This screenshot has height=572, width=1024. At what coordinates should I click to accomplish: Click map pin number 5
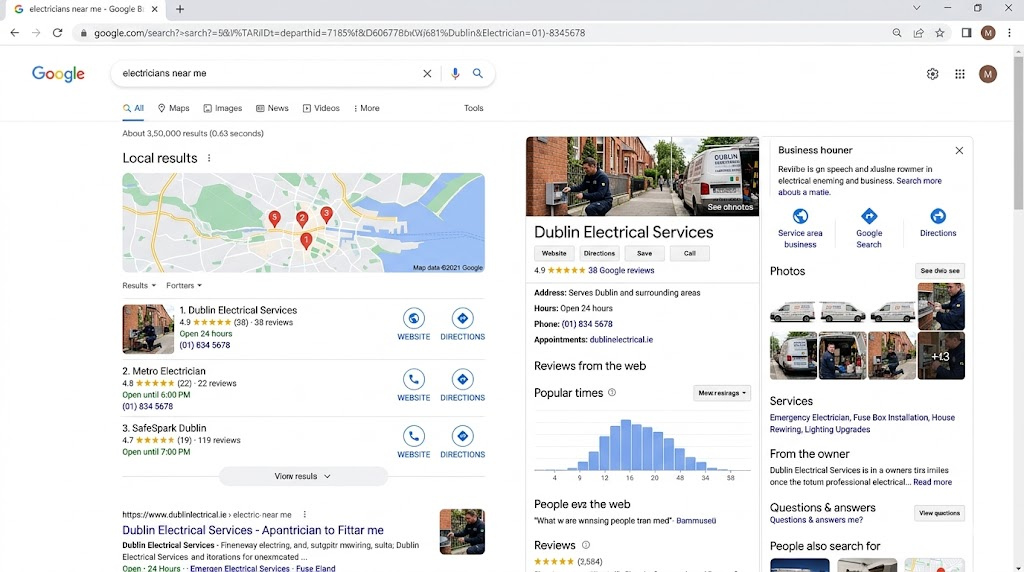click(x=275, y=219)
